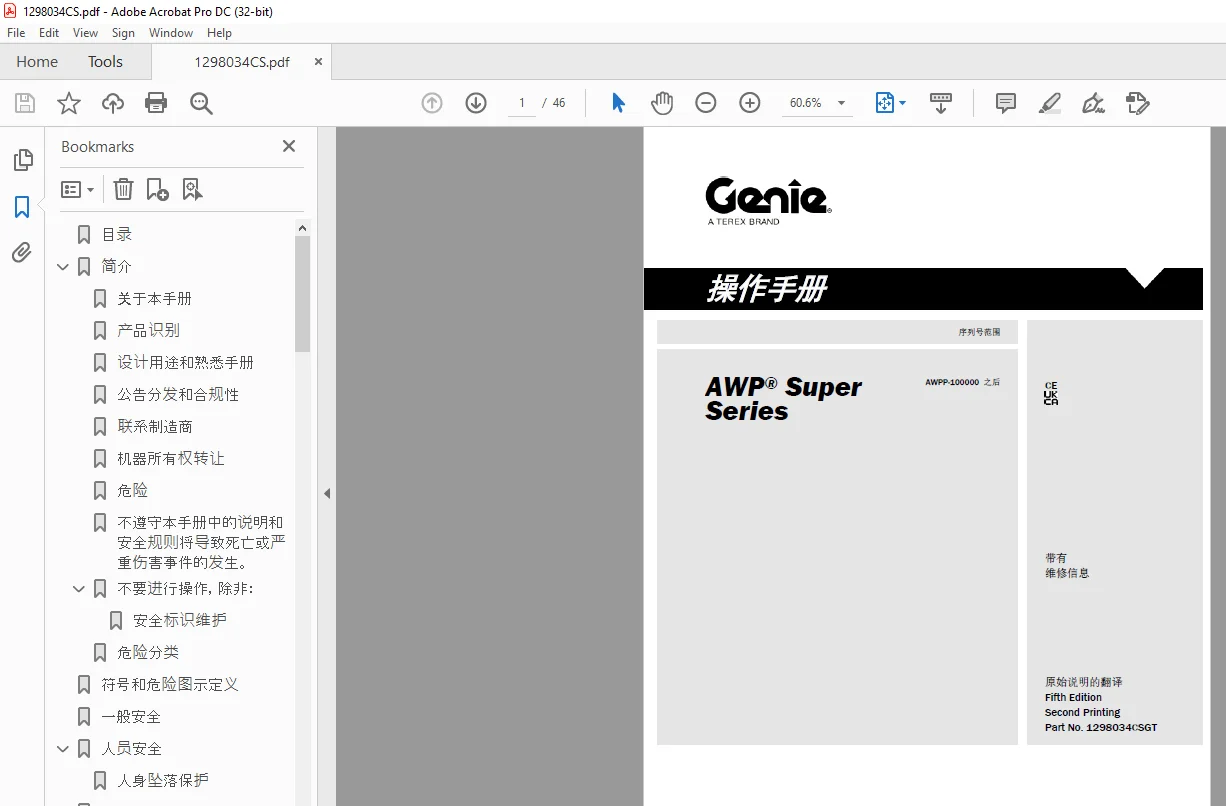Select the 1298034CS.pdf document tab

pos(242,62)
